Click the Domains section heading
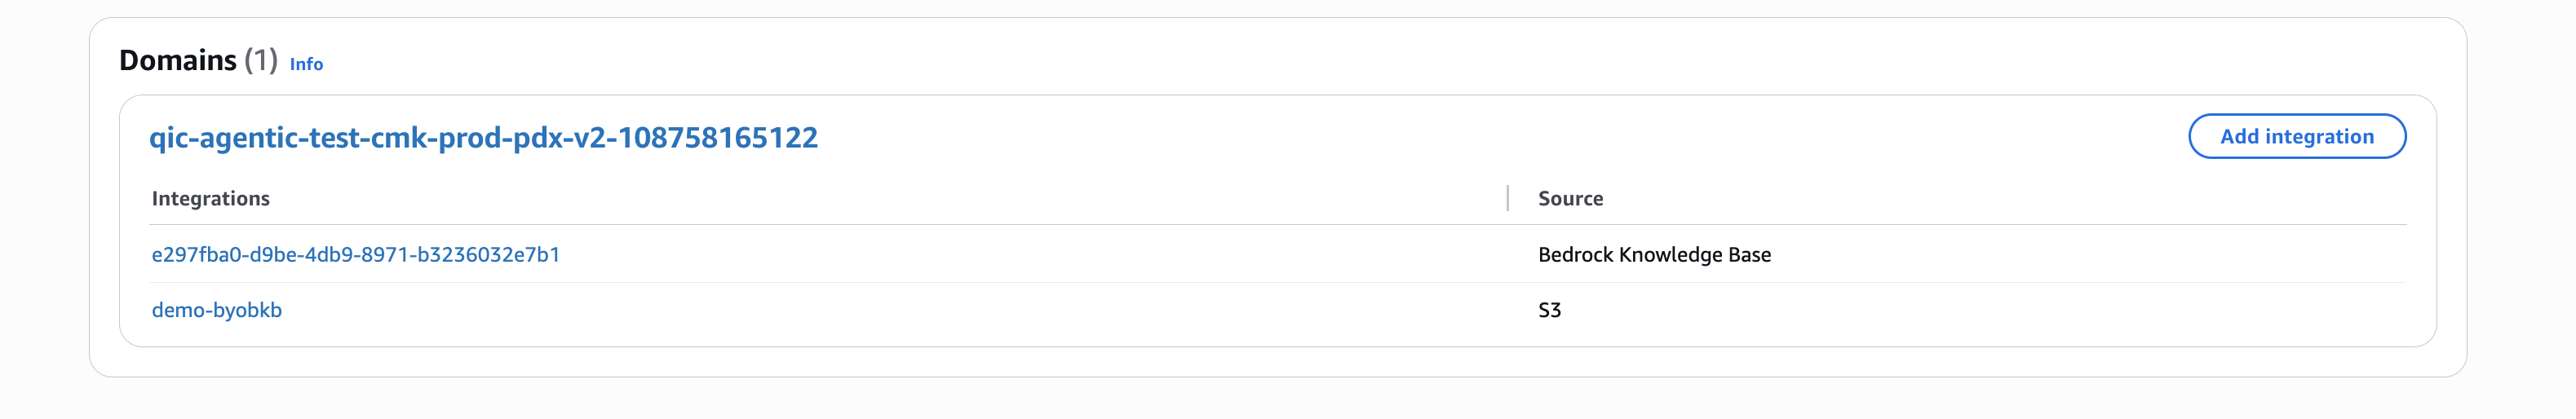 177,60
